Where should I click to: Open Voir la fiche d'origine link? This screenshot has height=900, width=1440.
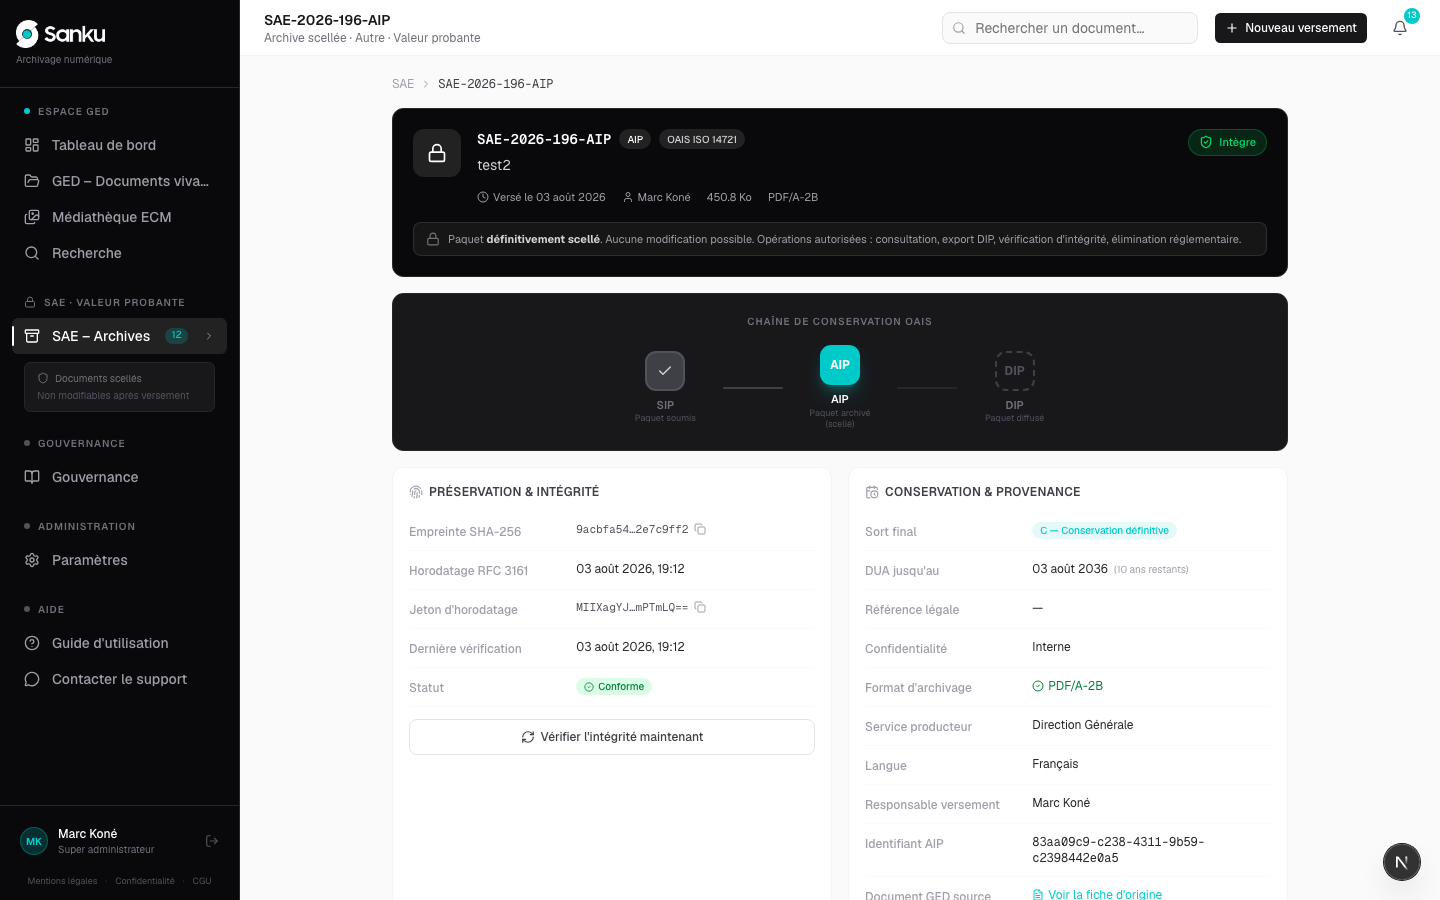tap(1097, 895)
